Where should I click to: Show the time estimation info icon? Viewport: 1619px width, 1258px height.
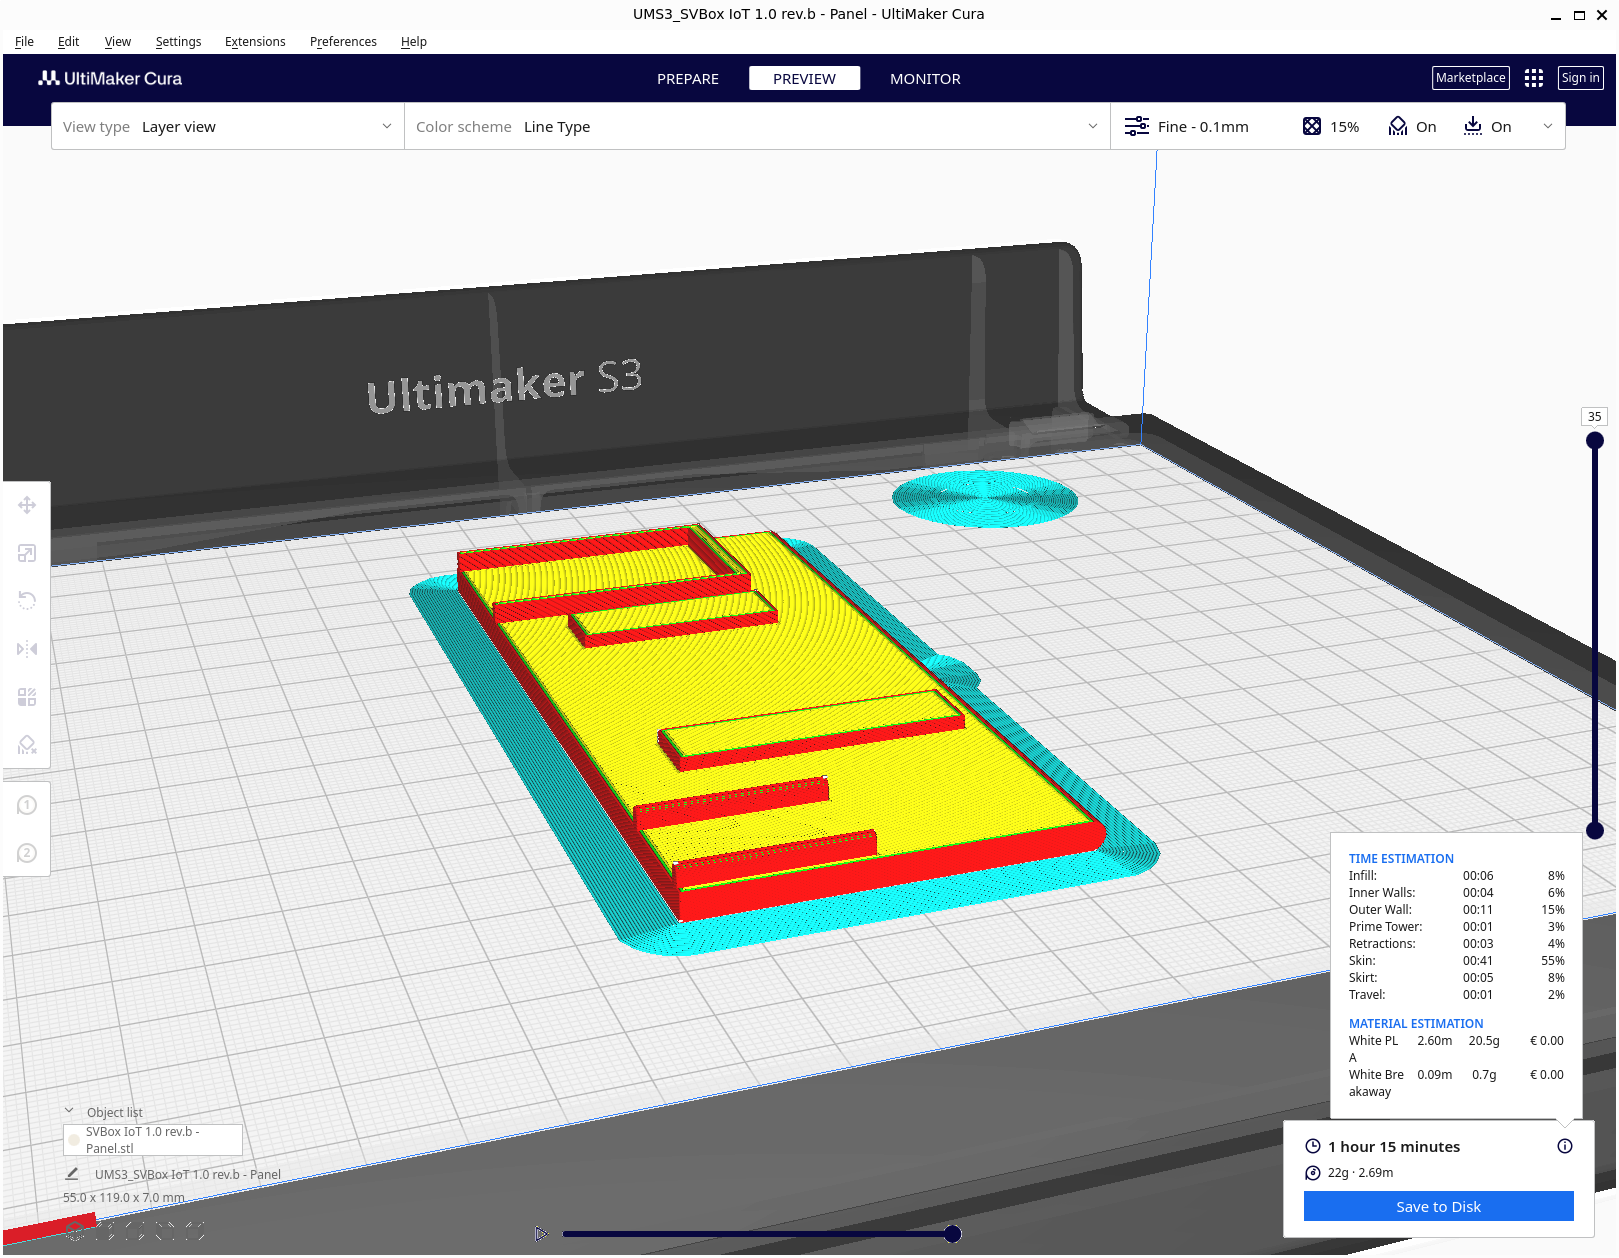click(1565, 1147)
